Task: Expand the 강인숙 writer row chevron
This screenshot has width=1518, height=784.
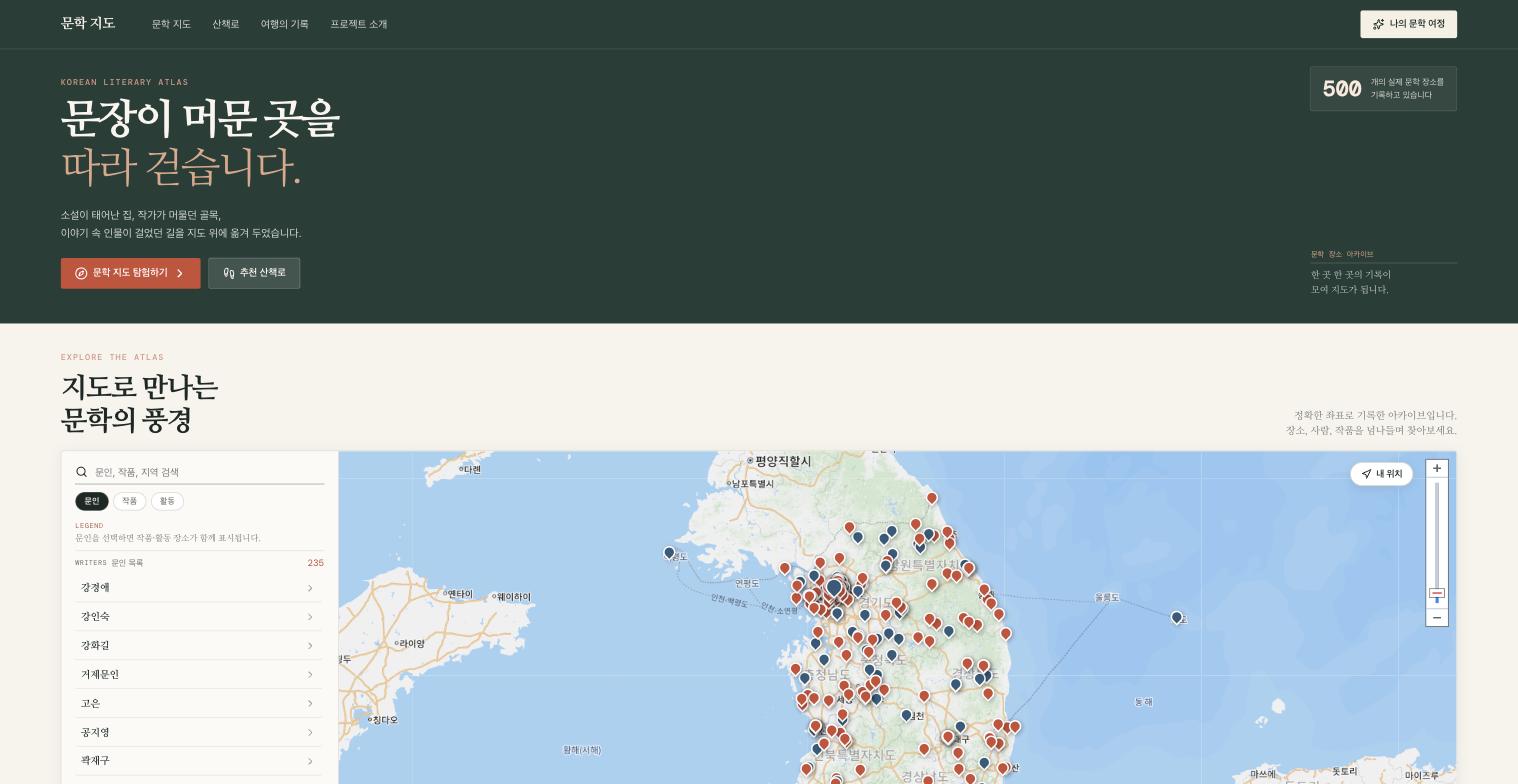Action: click(310, 617)
